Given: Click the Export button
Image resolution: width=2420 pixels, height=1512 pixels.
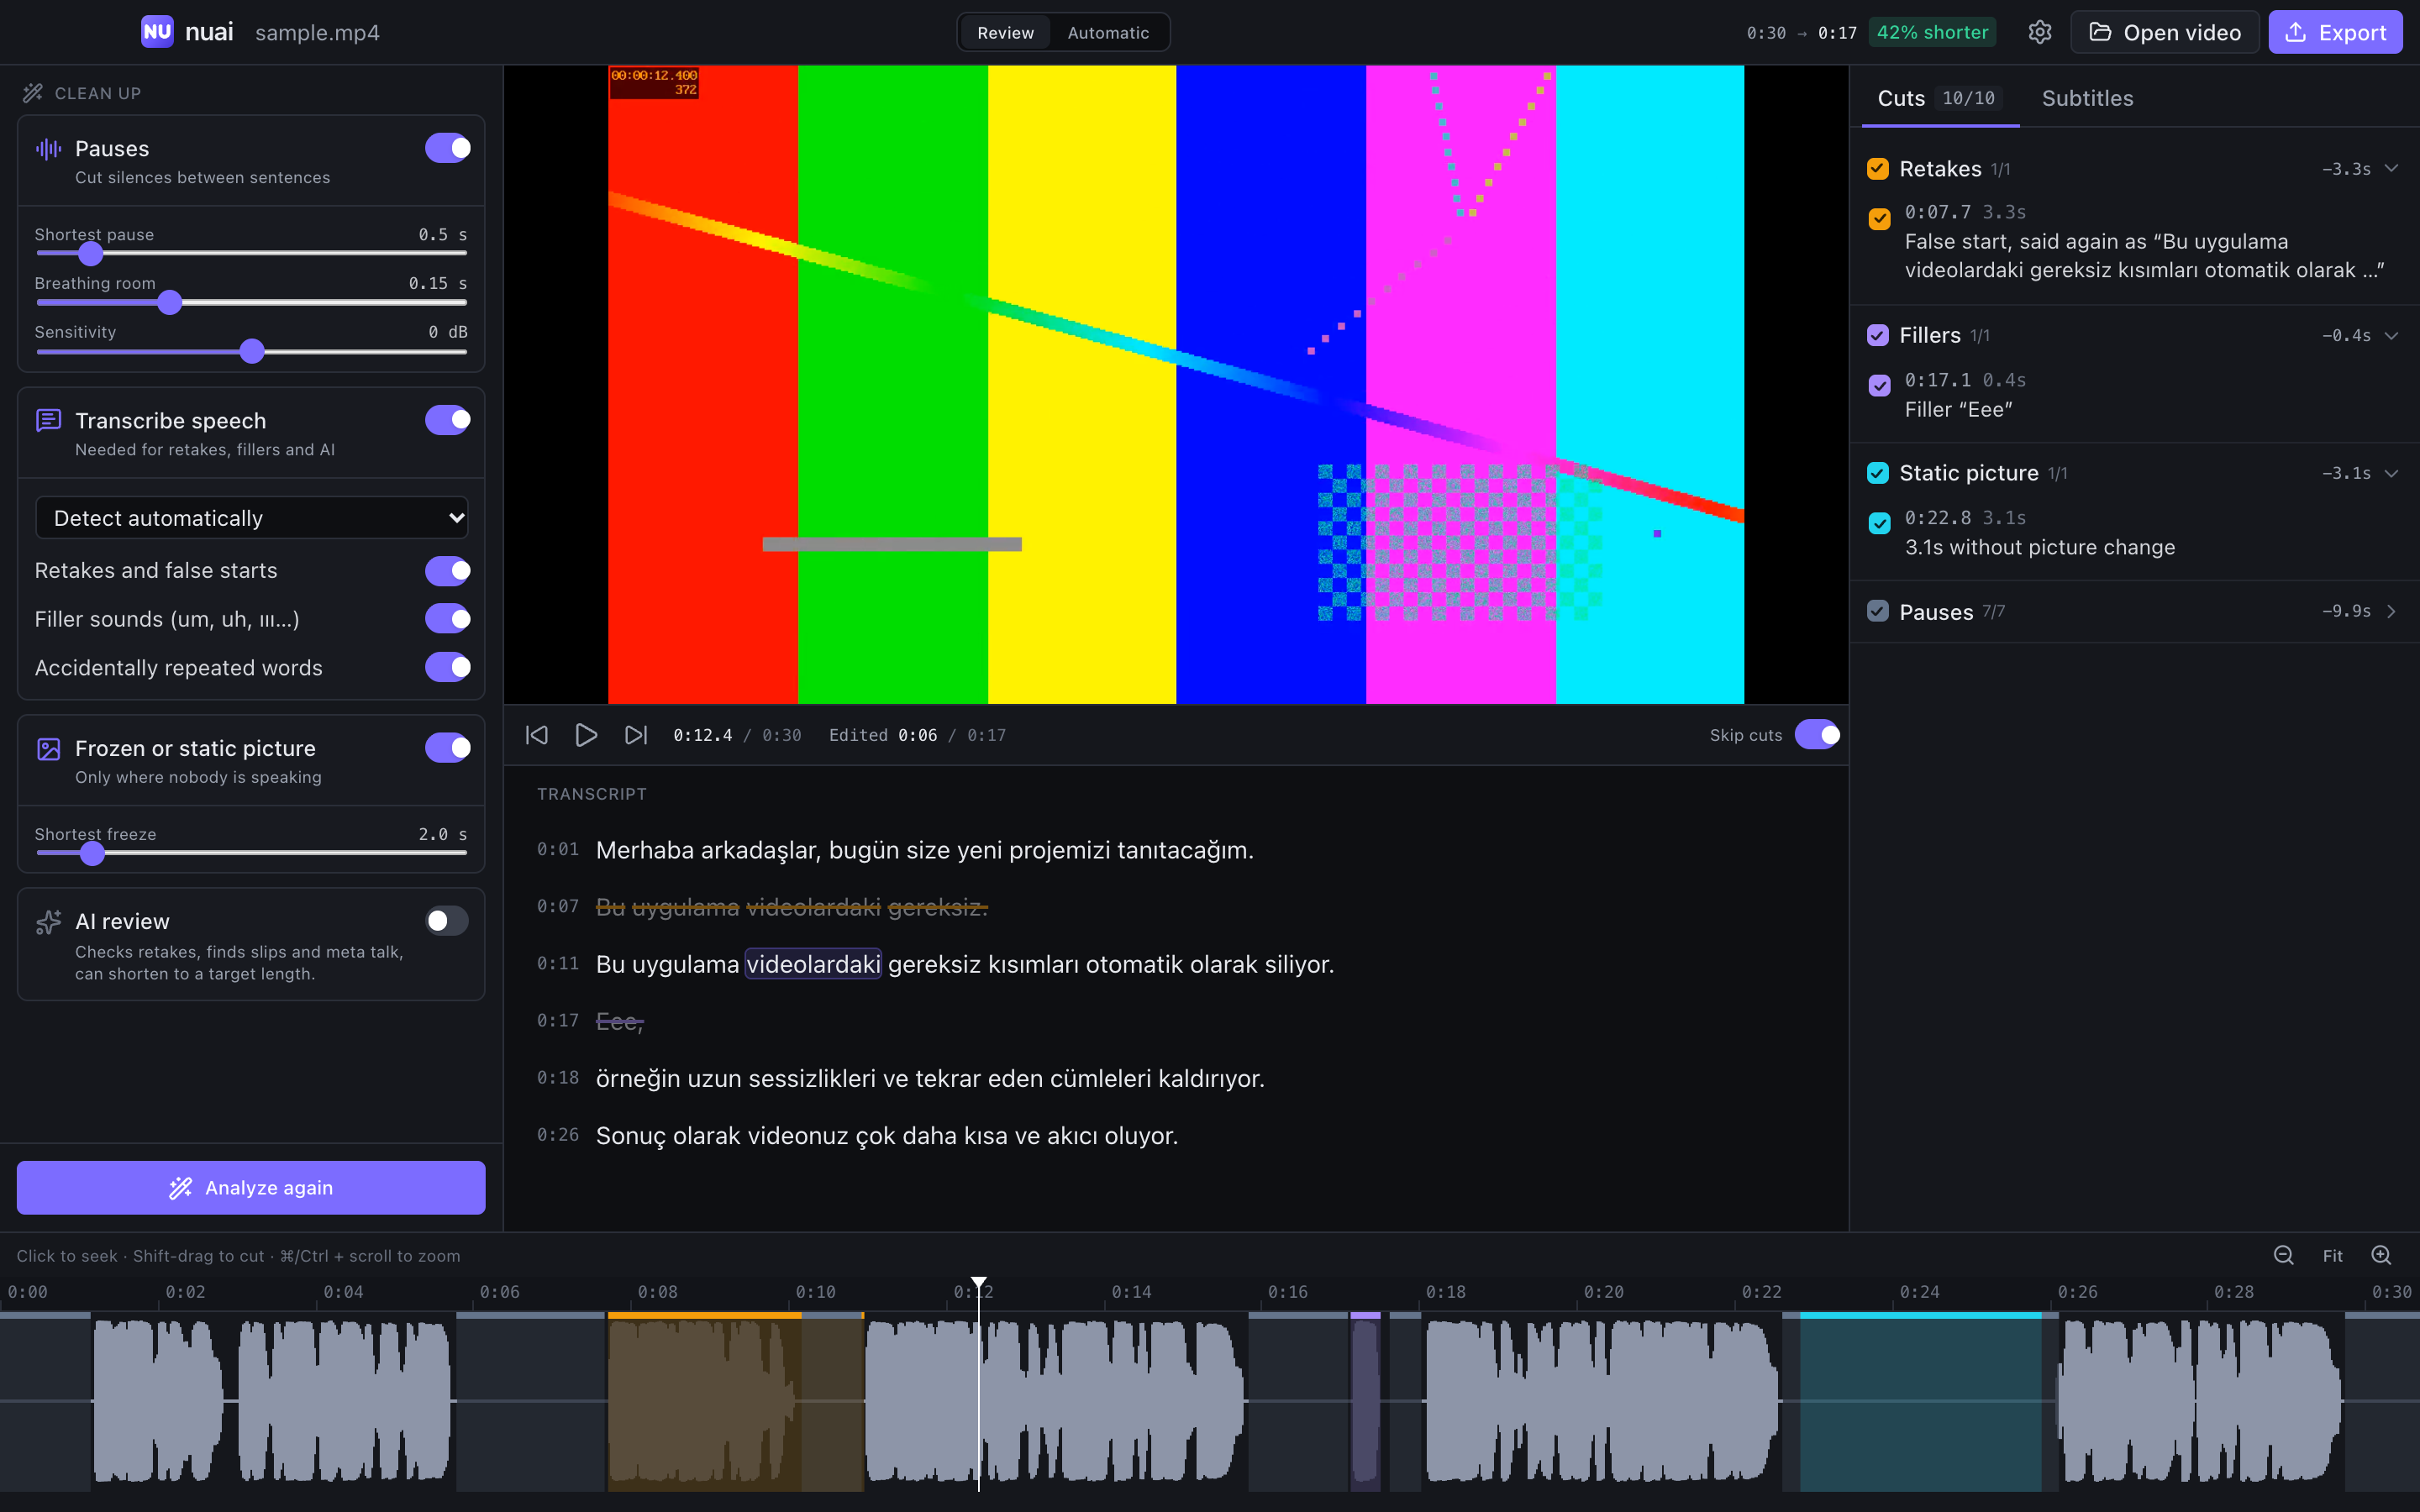Looking at the screenshot, I should pos(2336,32).
